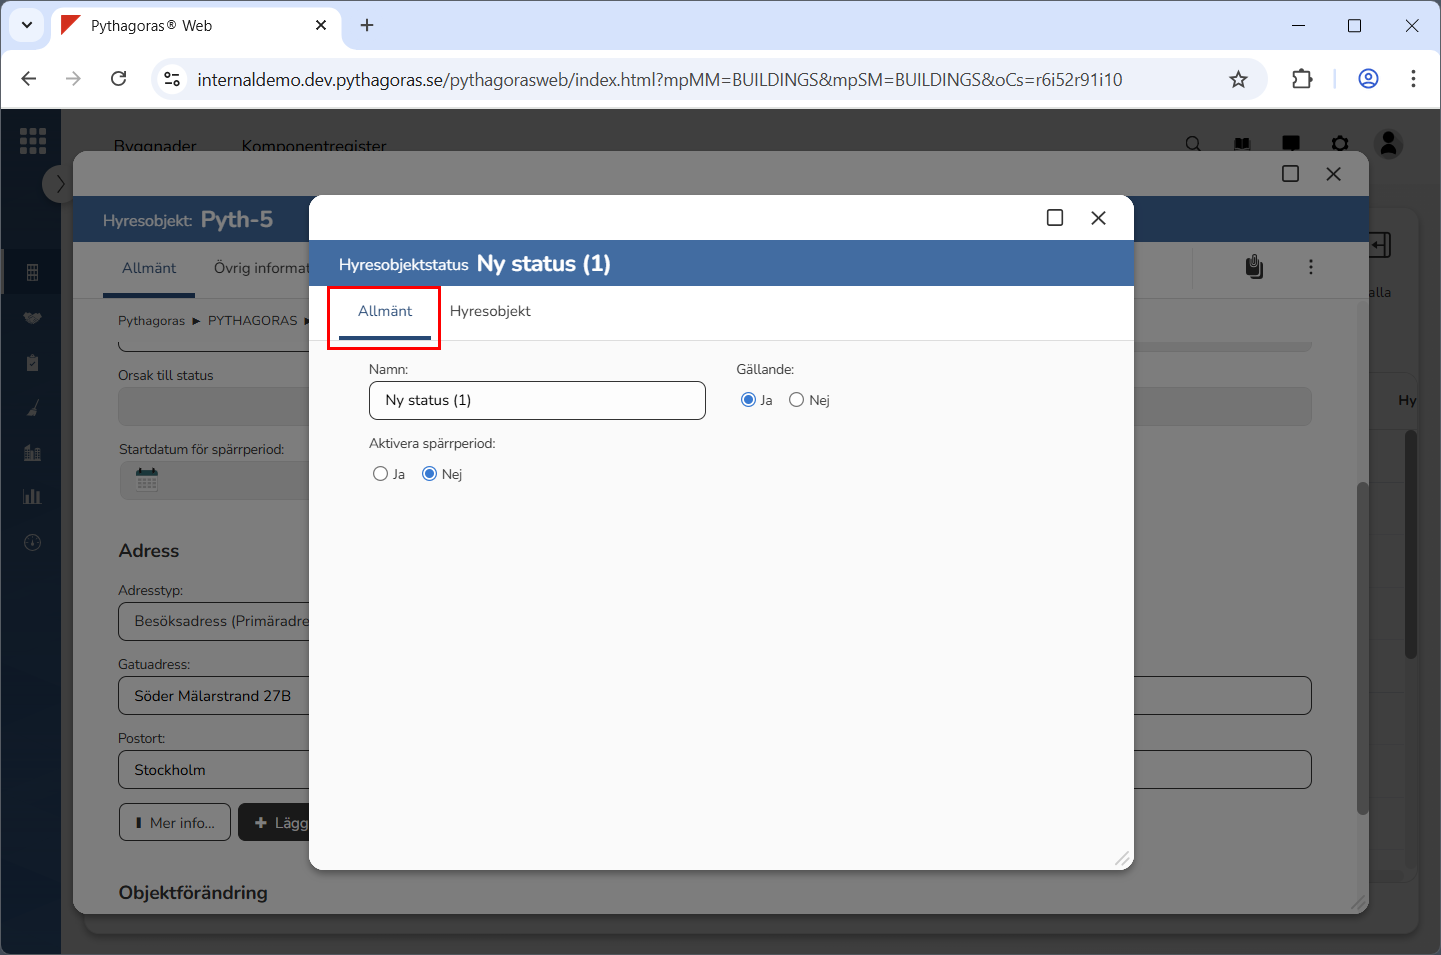1441x955 pixels.
Task: Select 'Nej' for Gällande
Action: pyautogui.click(x=796, y=400)
